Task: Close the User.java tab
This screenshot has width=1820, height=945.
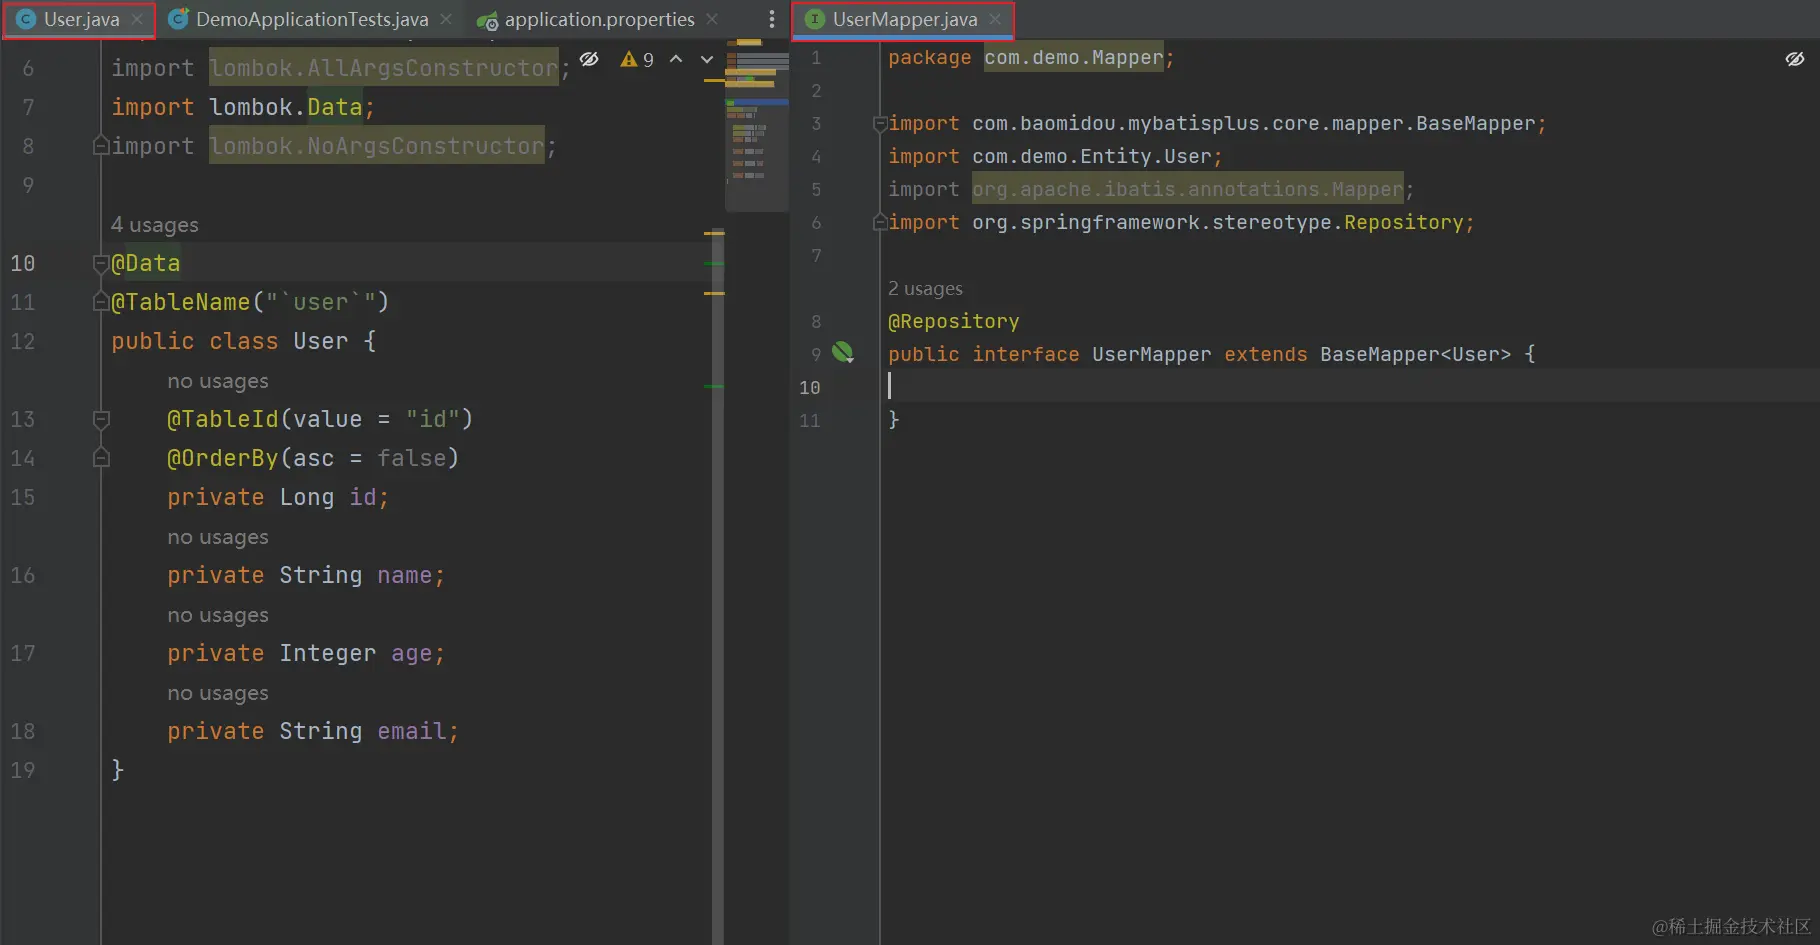Action: (137, 19)
